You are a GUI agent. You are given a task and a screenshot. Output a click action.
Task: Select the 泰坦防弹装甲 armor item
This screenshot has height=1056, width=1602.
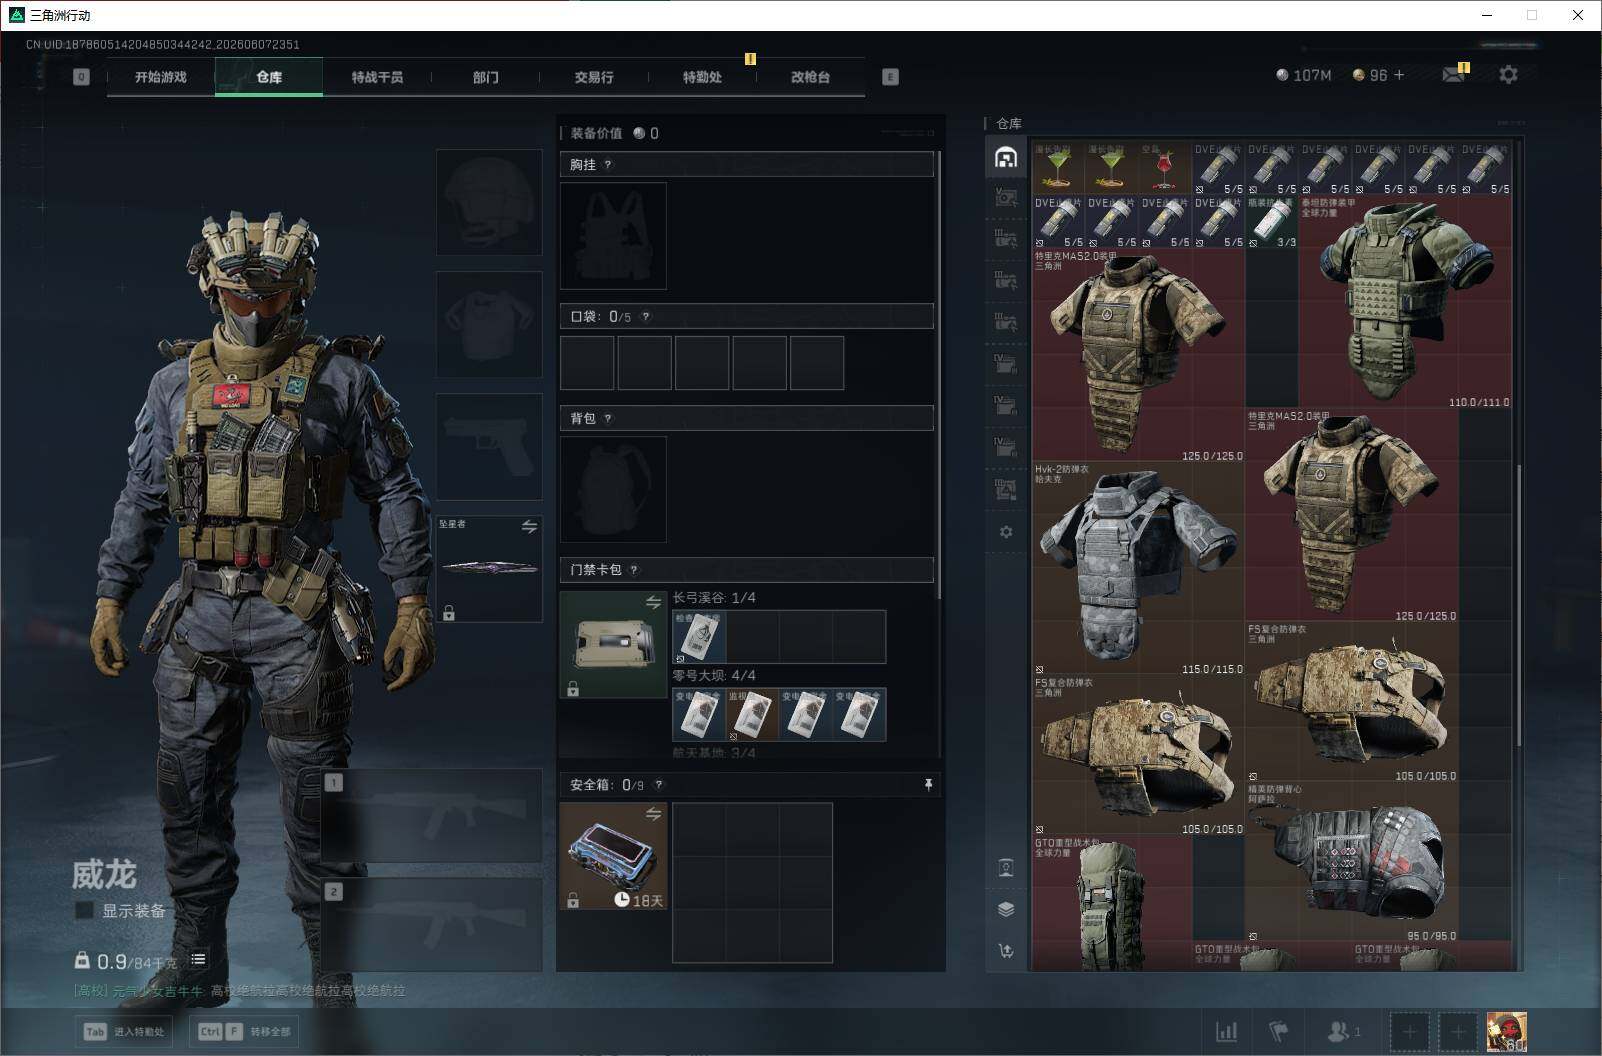[x=1405, y=302]
